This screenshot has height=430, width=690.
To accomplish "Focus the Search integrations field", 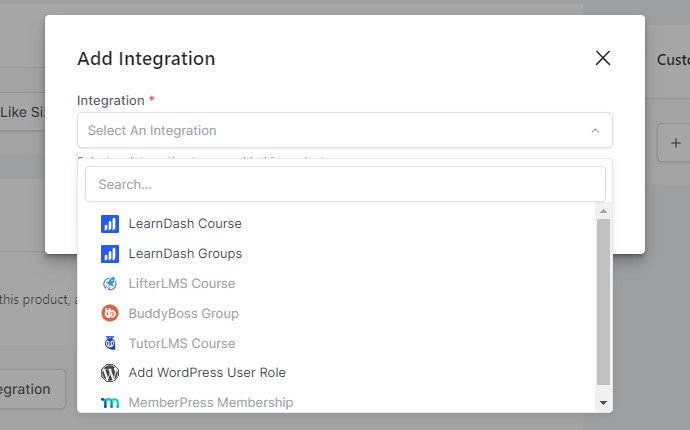I will click(345, 184).
